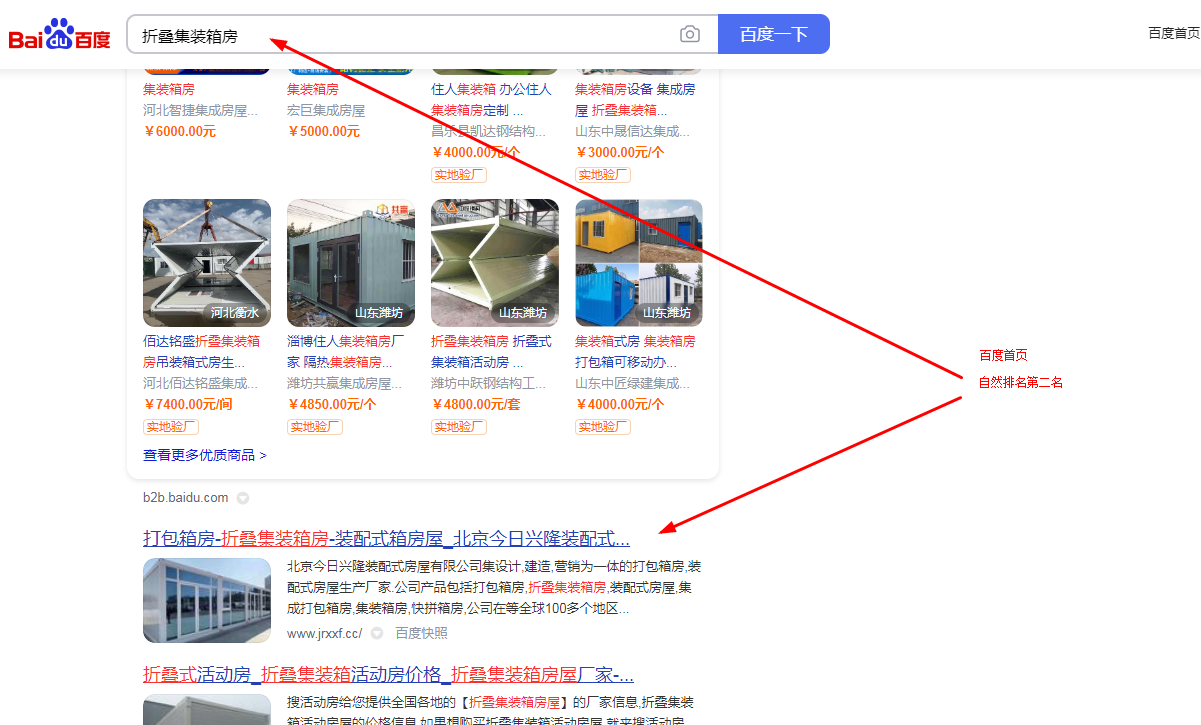Click the 实地验厂 badge under ￥3000.00元/个
This screenshot has height=725, width=1201.
click(603, 175)
